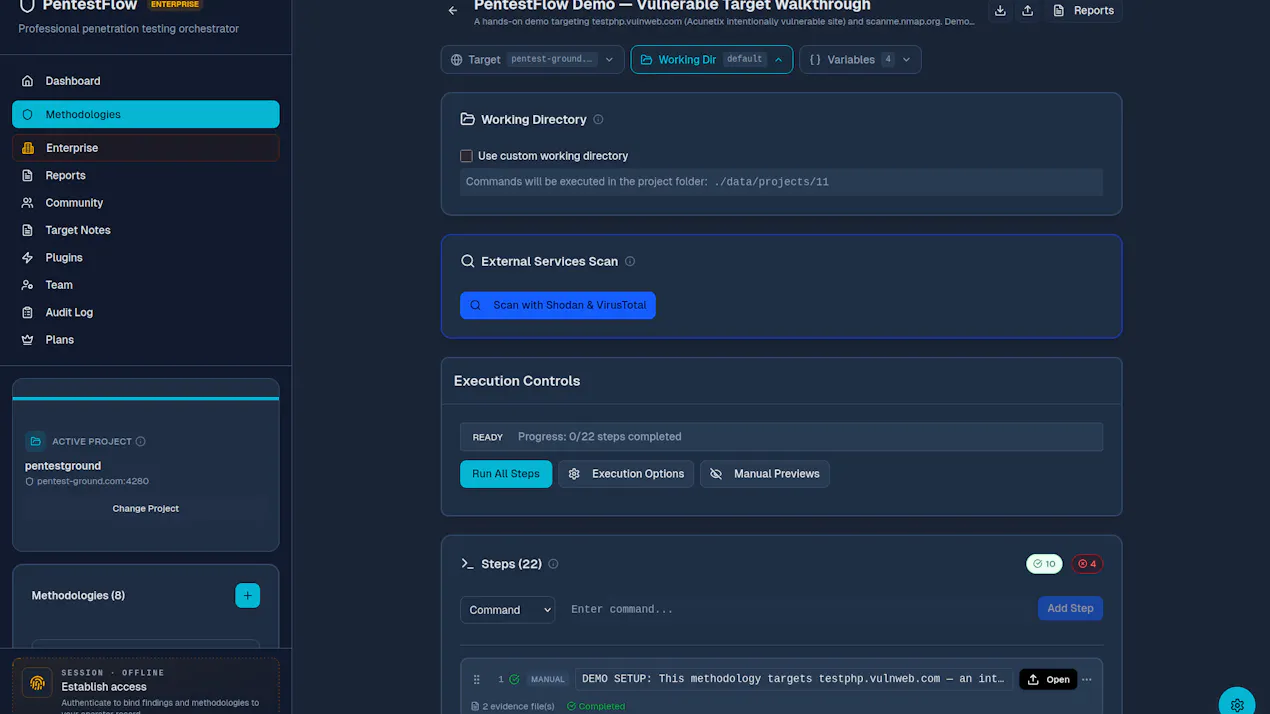
Task: Click the Plans crown icon
Action: tap(27, 340)
